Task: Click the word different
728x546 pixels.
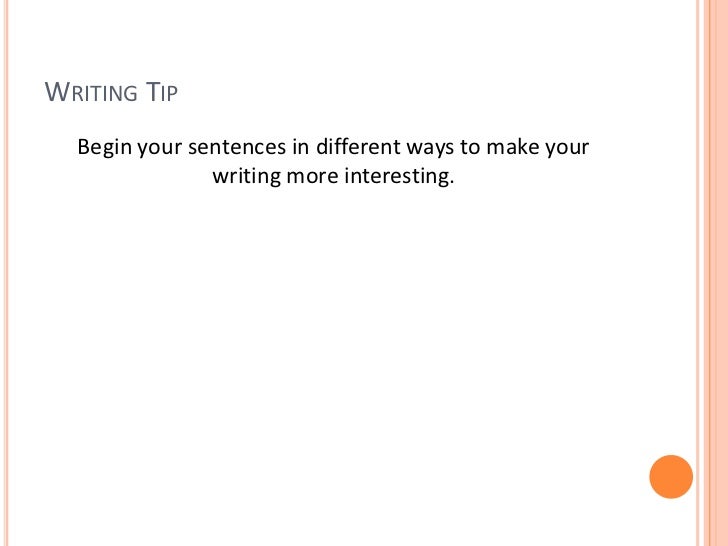Action: click(358, 149)
